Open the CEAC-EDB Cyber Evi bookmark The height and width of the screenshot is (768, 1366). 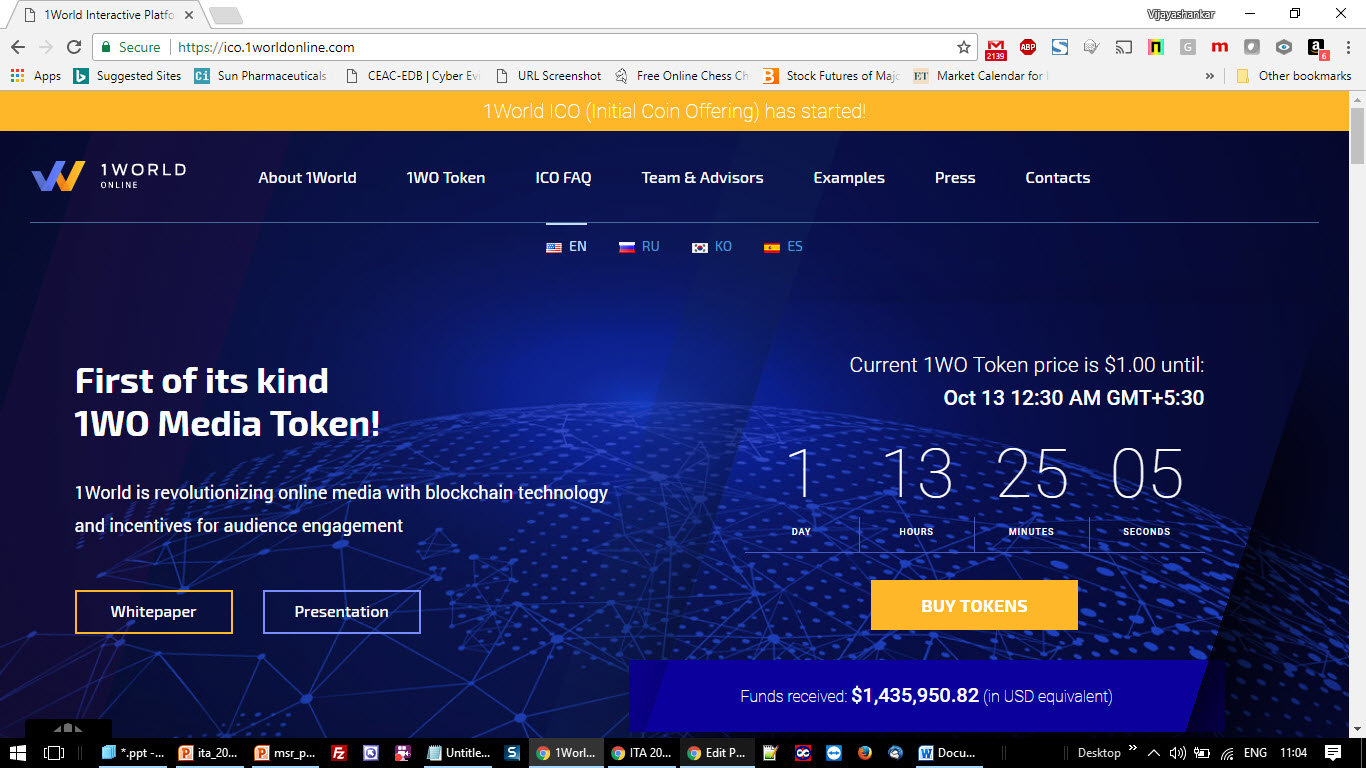point(411,76)
